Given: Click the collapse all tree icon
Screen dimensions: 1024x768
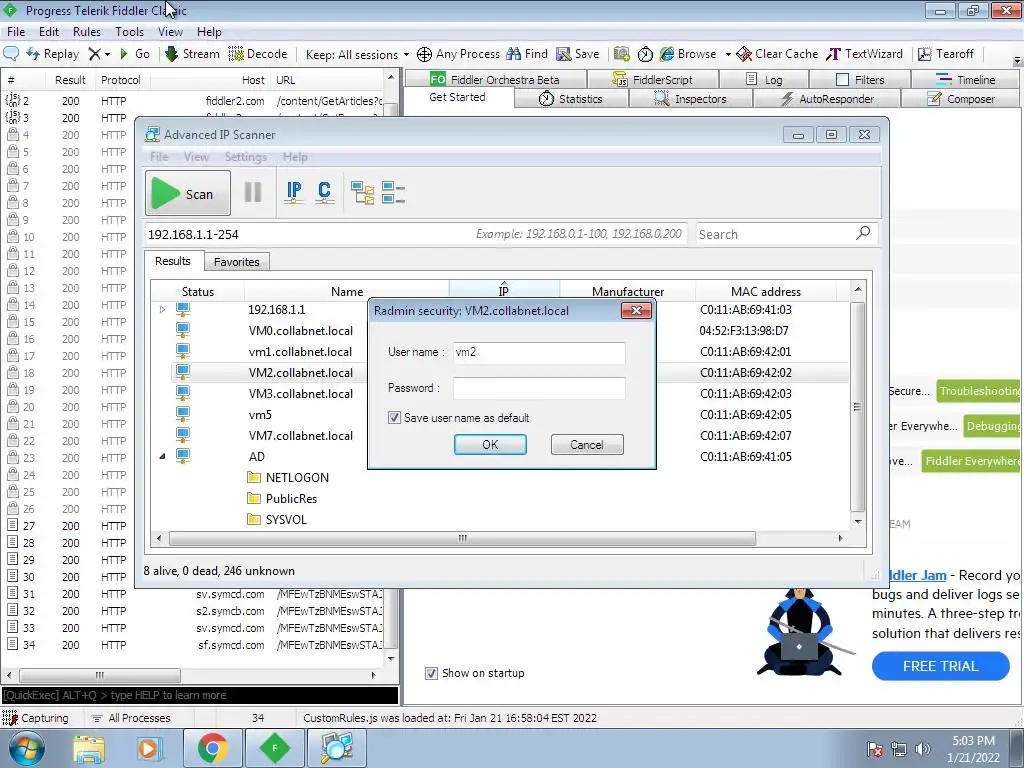Looking at the screenshot, I should [x=393, y=193].
